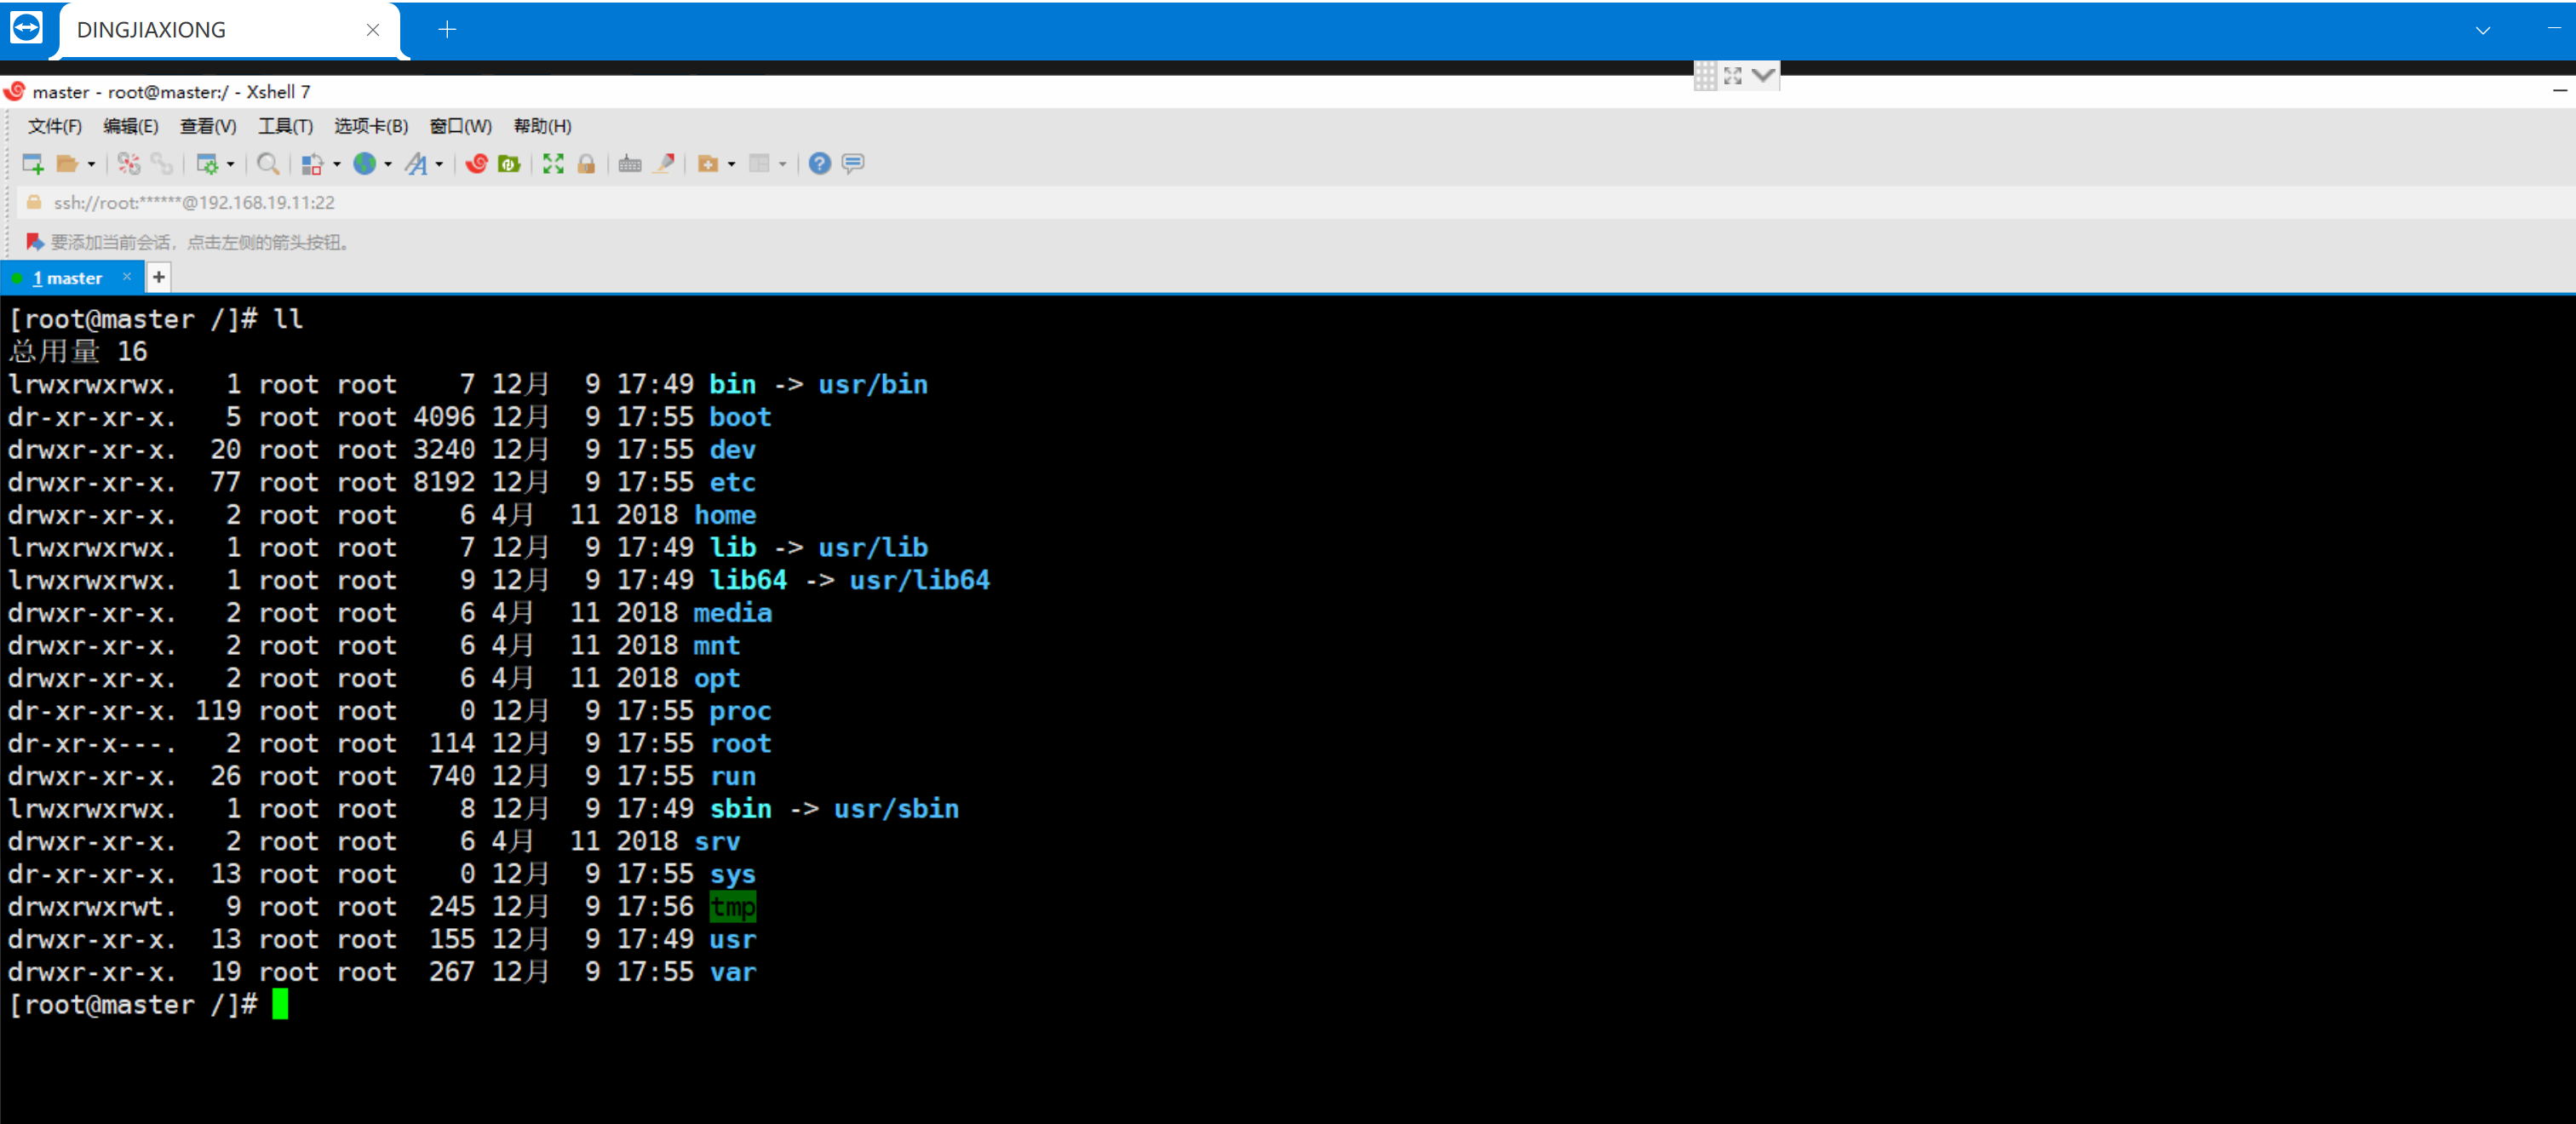Click the Xshell title bar swirl icon
Image resolution: width=2576 pixels, height=1124 pixels.
15,92
